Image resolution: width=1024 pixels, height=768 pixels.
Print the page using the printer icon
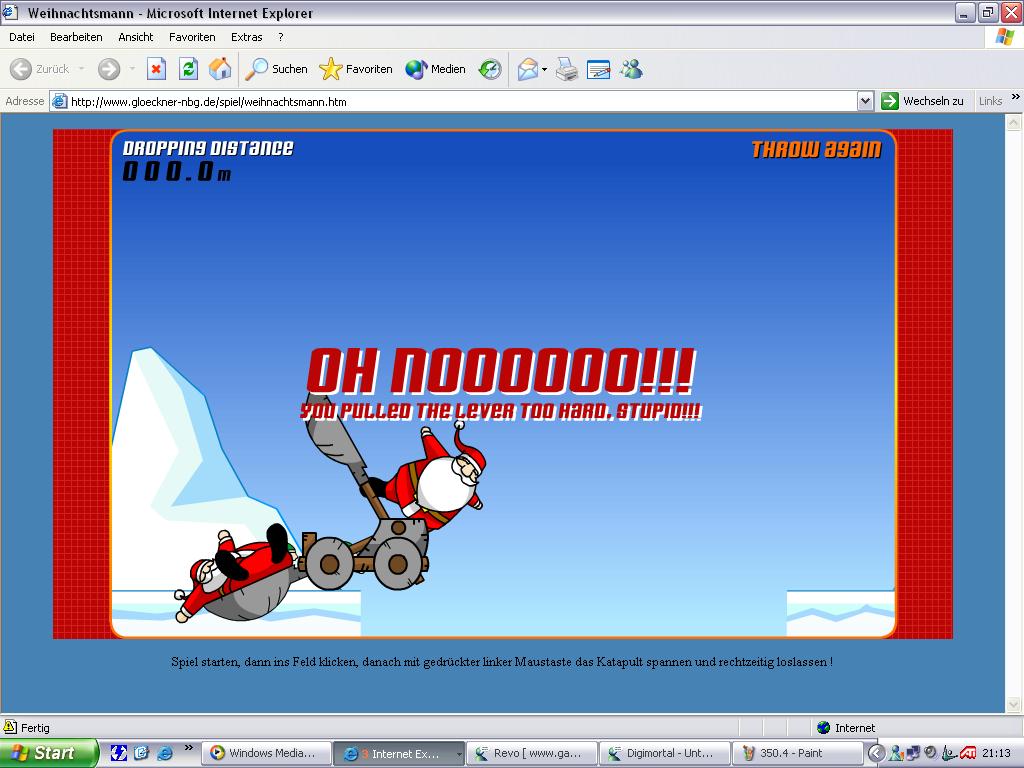[x=567, y=69]
